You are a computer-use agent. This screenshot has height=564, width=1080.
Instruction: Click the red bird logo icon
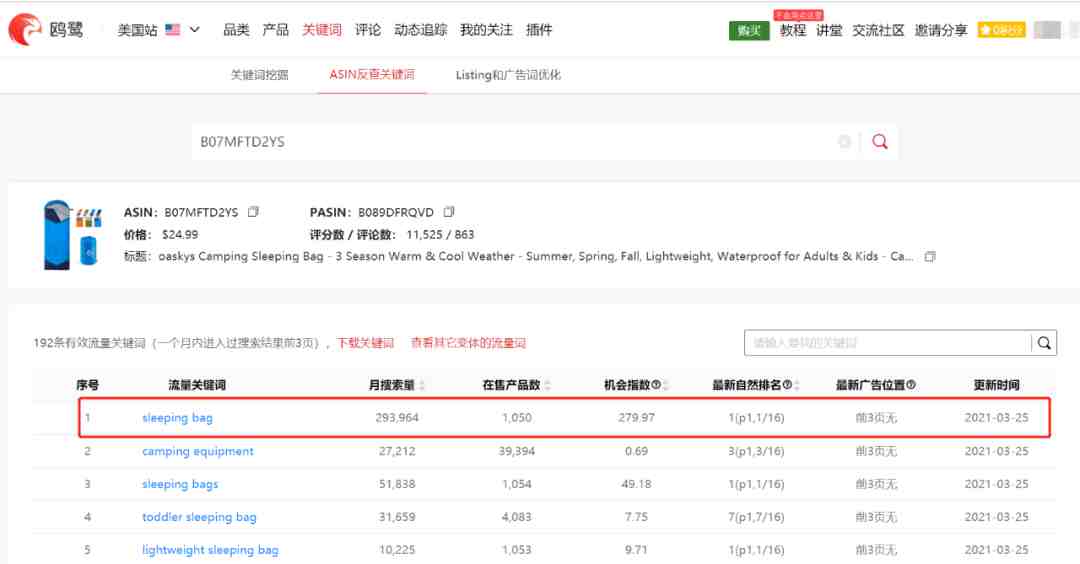point(25,30)
